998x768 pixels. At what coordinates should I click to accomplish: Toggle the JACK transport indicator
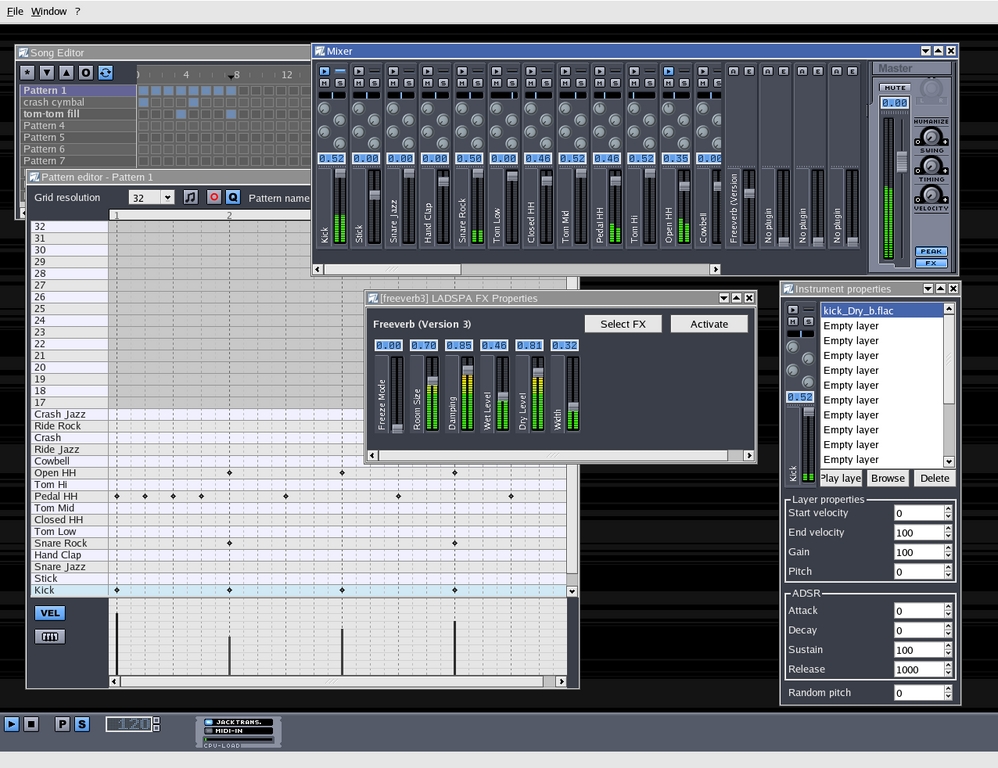click(x=237, y=721)
